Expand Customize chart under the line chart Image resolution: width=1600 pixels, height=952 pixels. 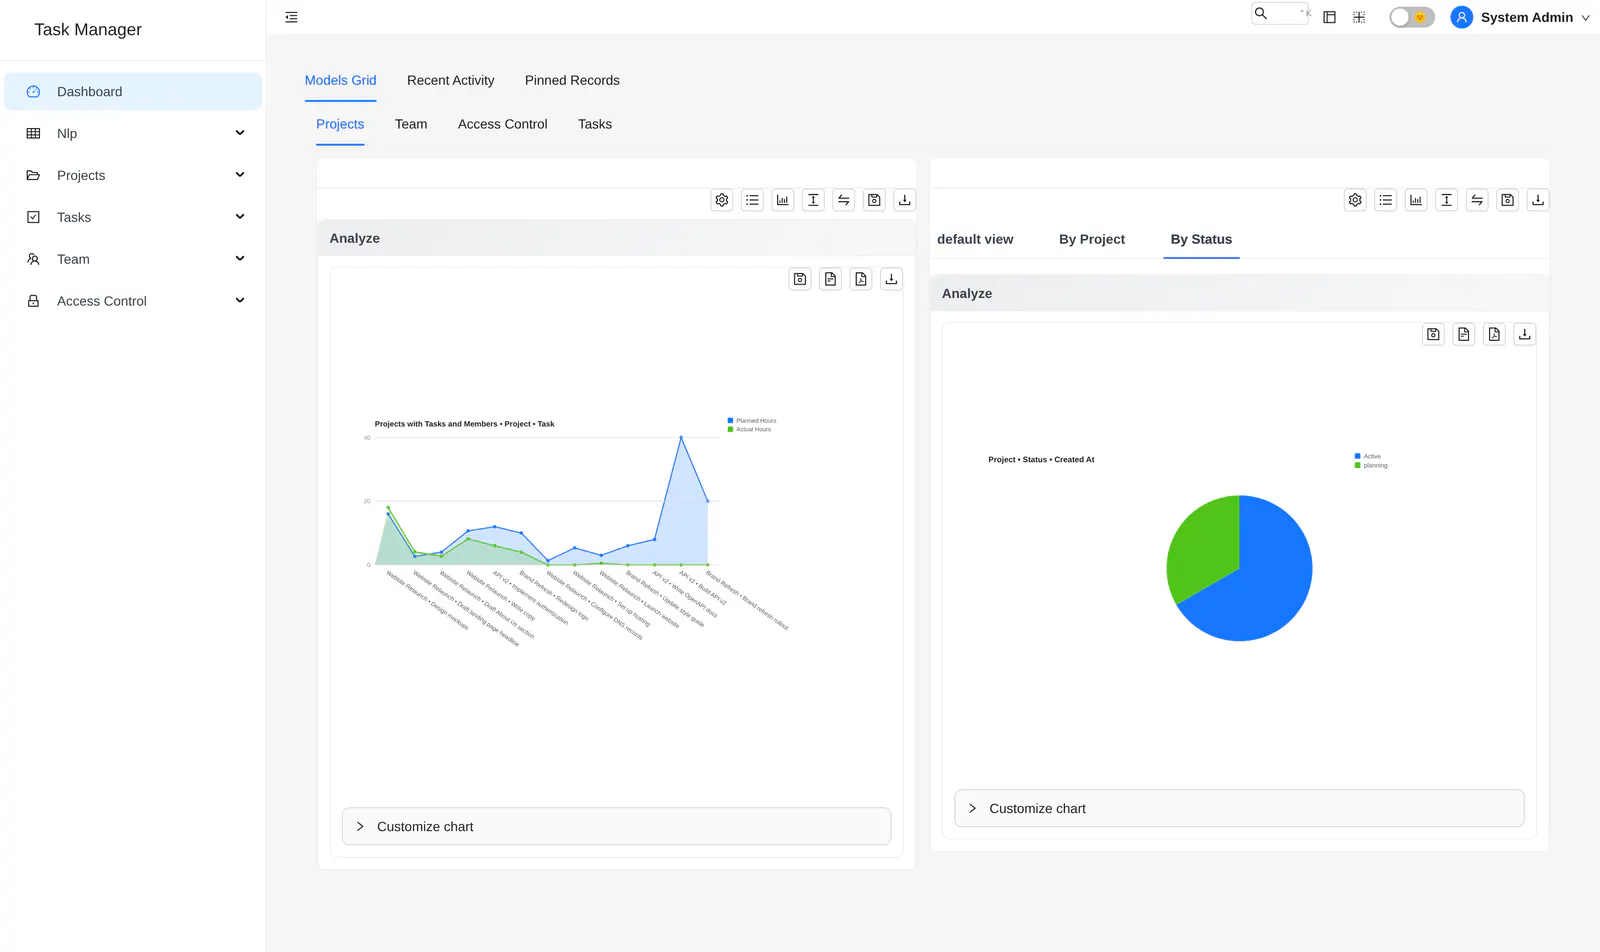point(616,827)
